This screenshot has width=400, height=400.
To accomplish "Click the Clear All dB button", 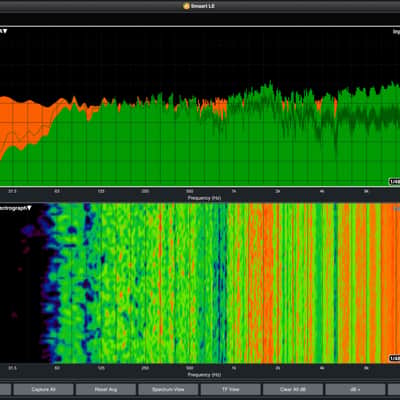I will pyautogui.click(x=293, y=389).
